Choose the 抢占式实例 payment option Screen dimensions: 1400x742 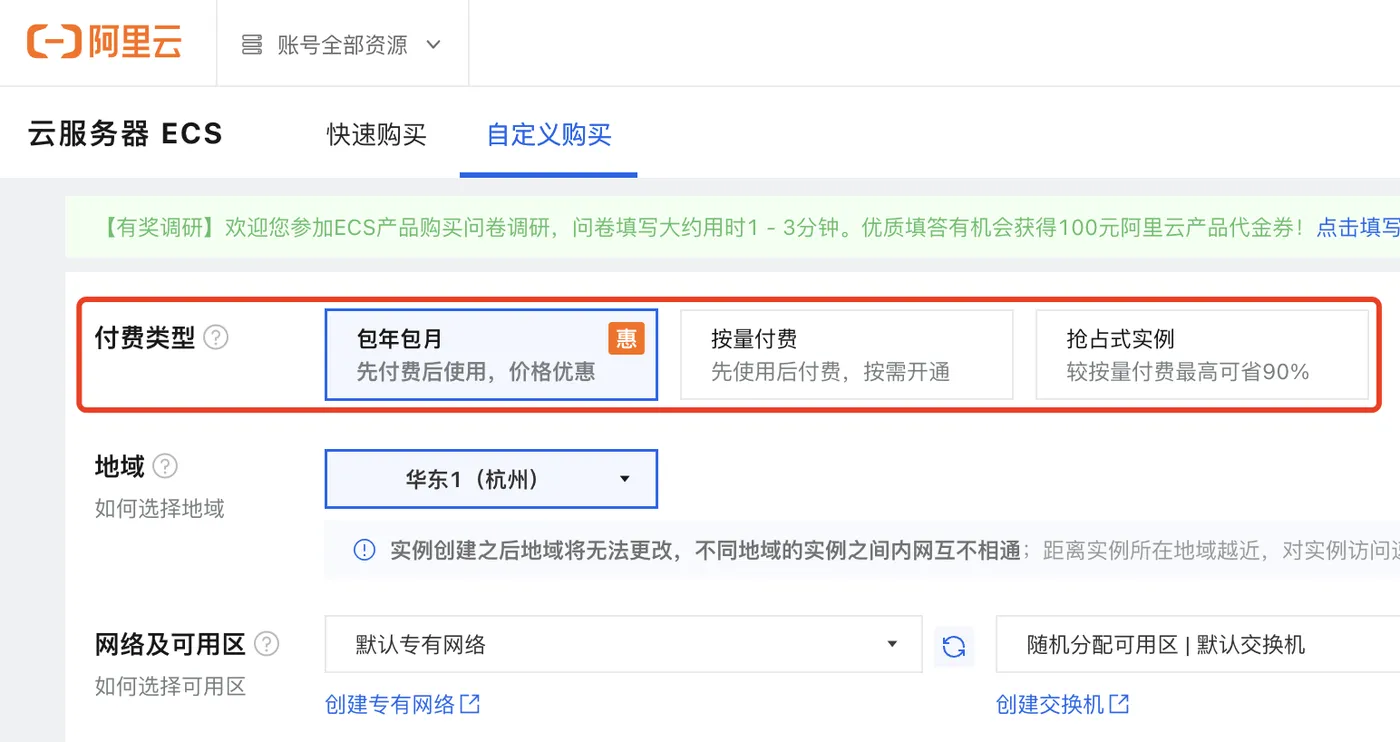tap(1201, 354)
